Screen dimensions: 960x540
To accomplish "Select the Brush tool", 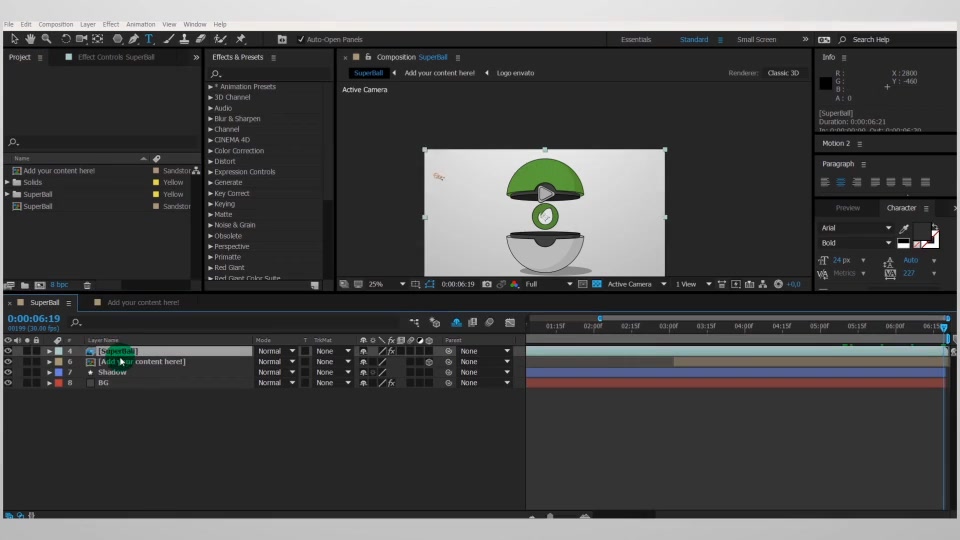I will (168, 39).
